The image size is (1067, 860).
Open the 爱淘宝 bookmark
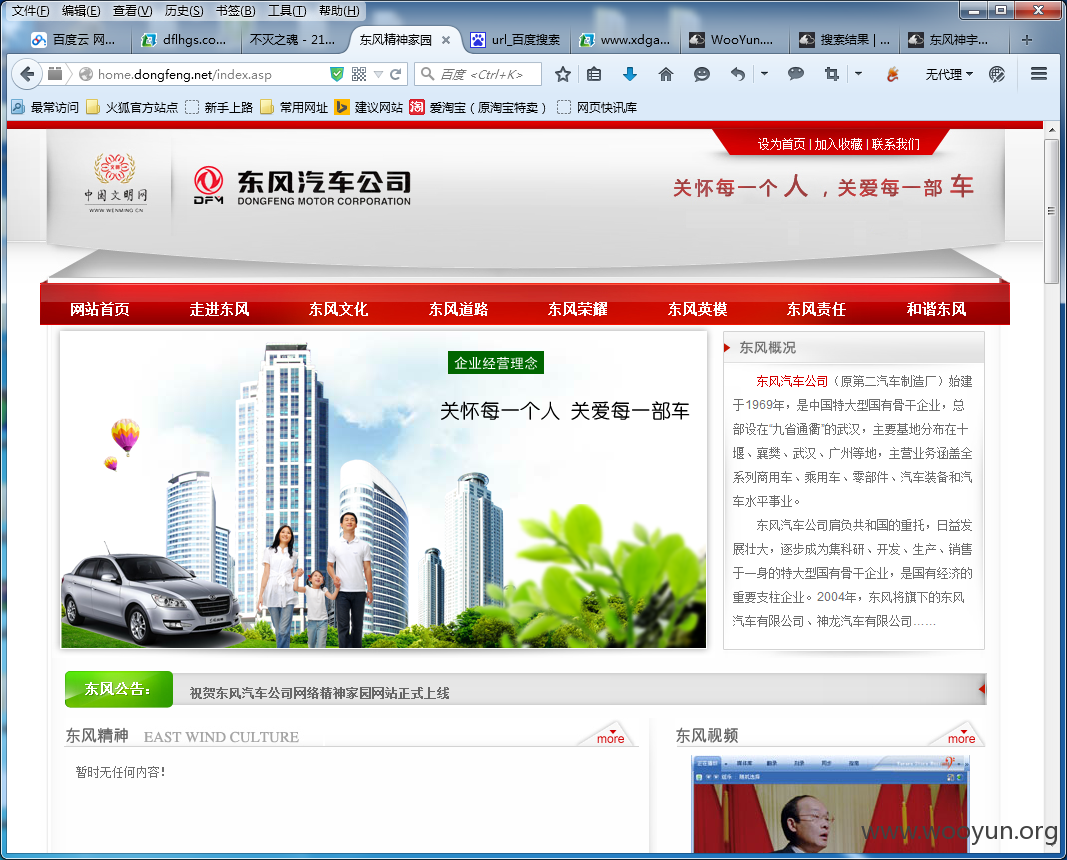pyautogui.click(x=479, y=108)
